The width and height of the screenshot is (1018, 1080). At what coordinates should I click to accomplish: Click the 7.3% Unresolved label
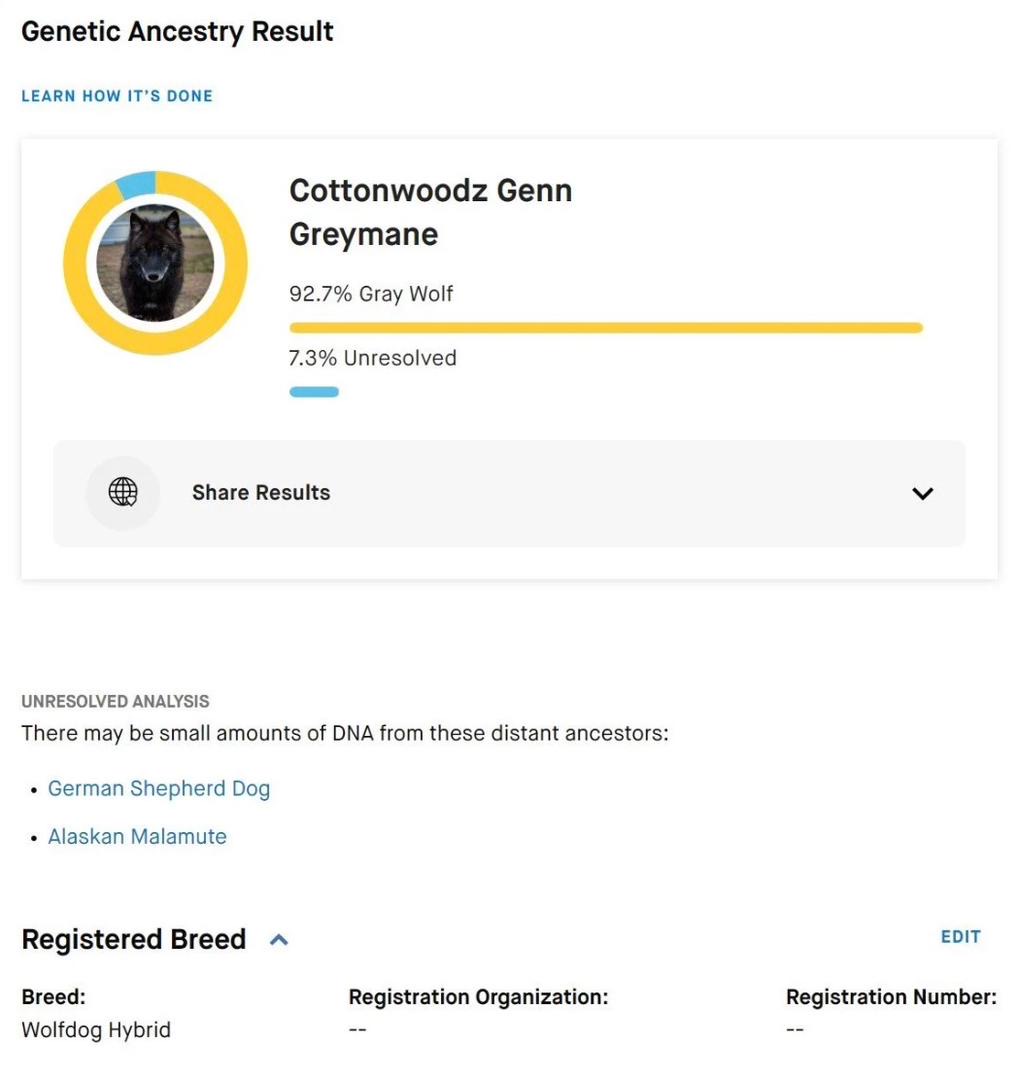(x=372, y=357)
